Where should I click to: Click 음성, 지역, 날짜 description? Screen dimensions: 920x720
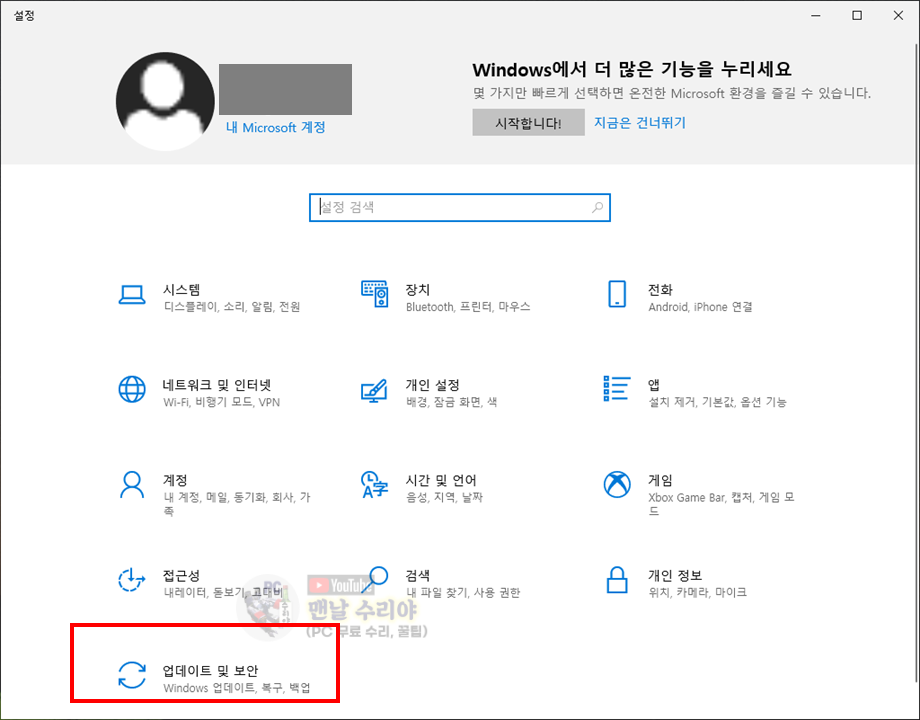(444, 497)
